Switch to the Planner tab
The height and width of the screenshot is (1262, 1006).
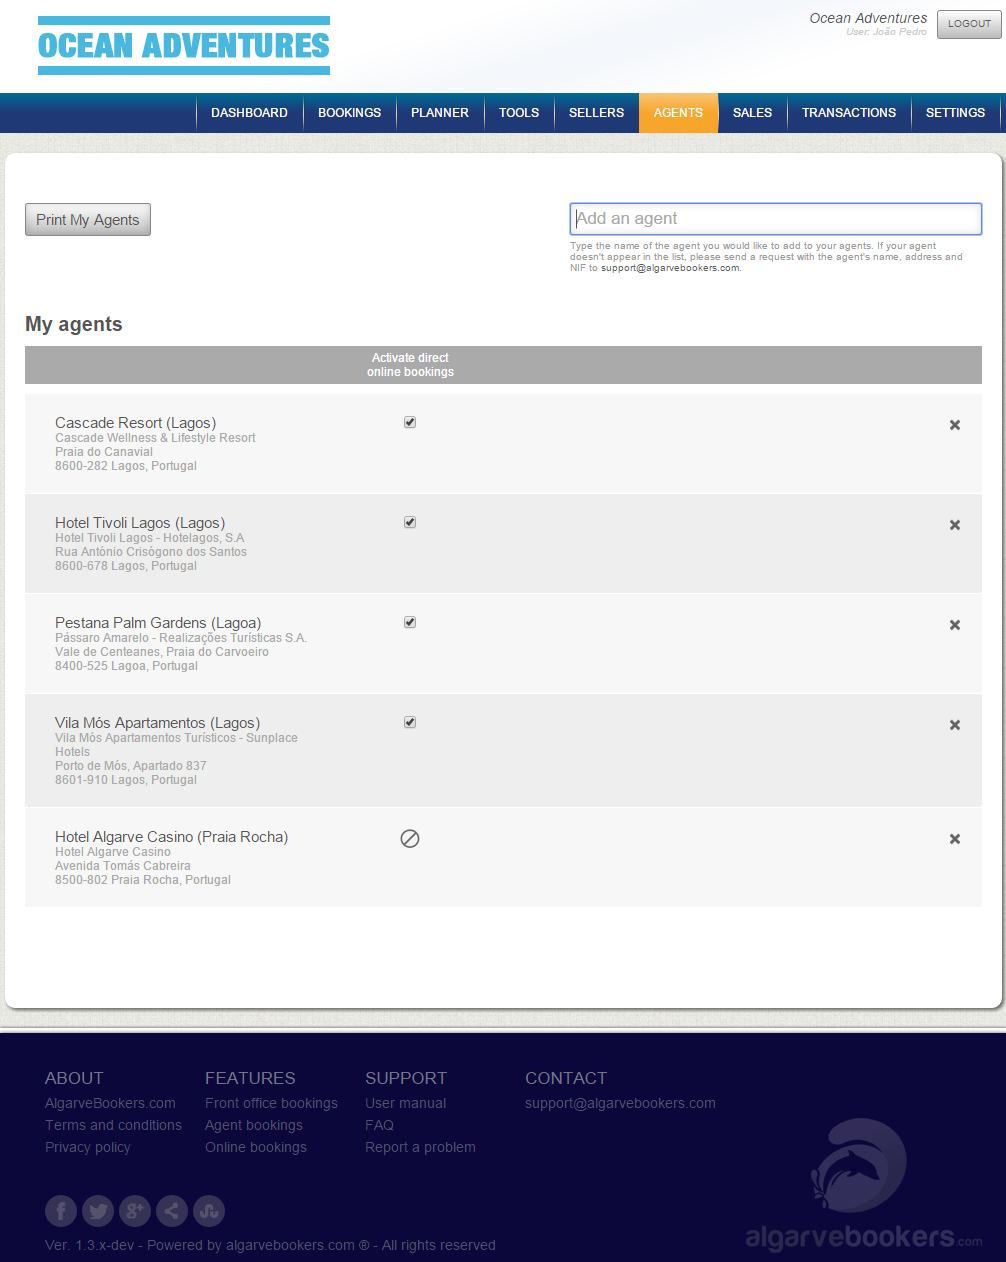pos(440,113)
